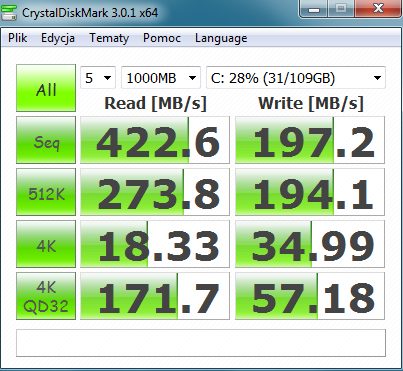Click the empty comment text field at bottom
Screen dimensions: 403x371
point(201,343)
